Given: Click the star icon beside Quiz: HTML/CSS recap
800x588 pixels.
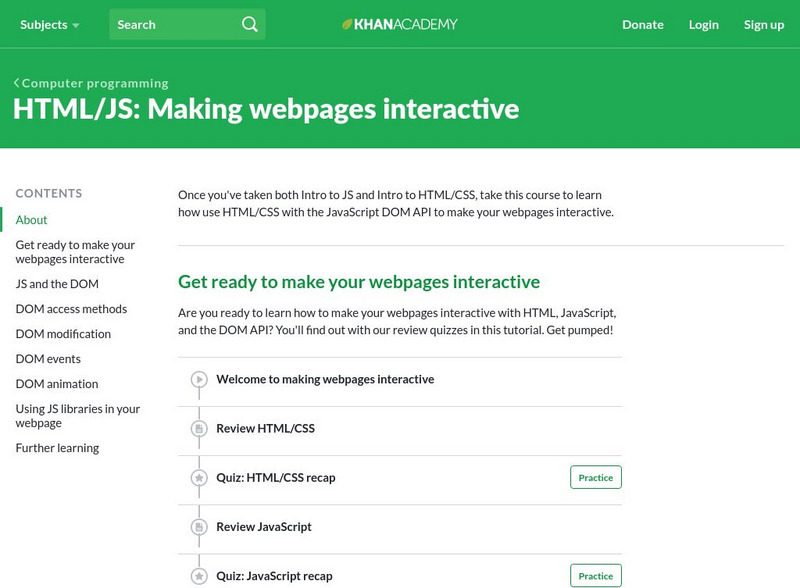Looking at the screenshot, I should pos(199,478).
